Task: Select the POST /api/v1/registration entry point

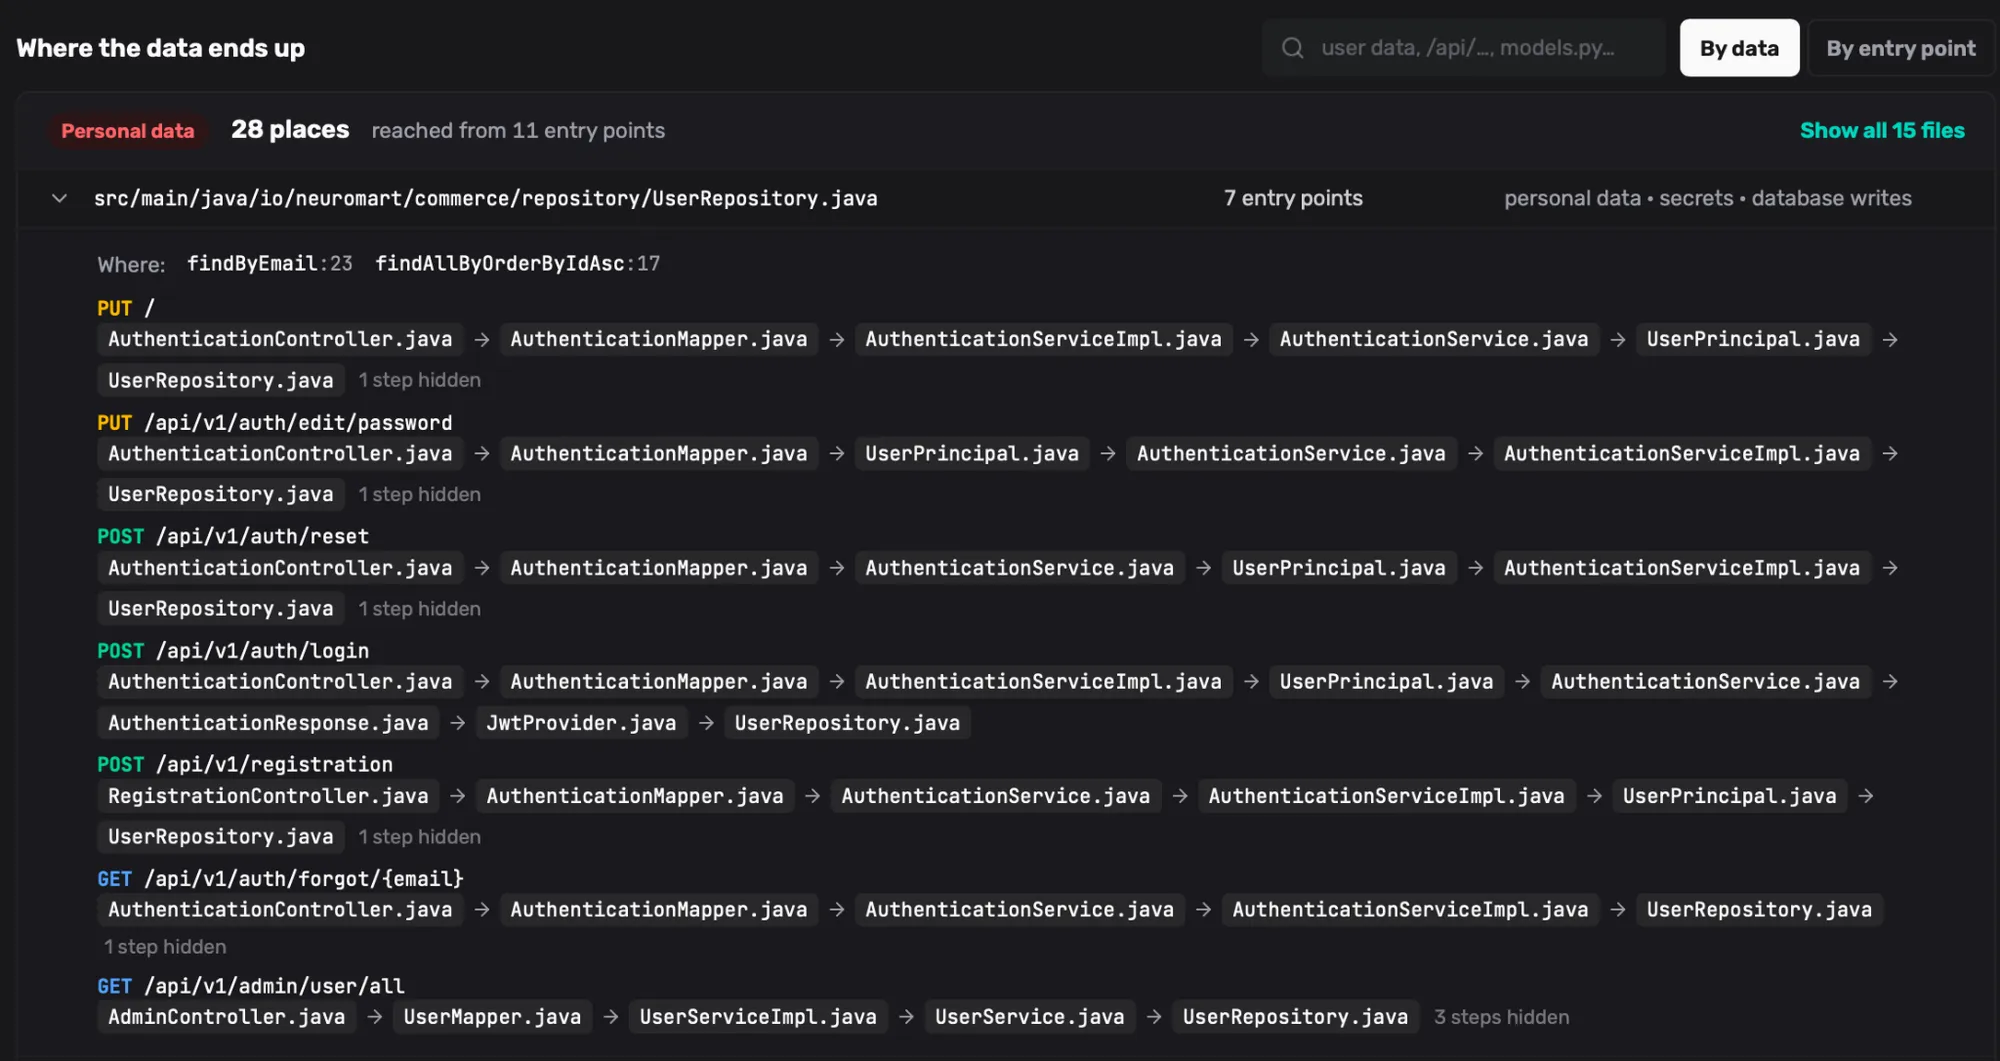Action: [x=245, y=764]
